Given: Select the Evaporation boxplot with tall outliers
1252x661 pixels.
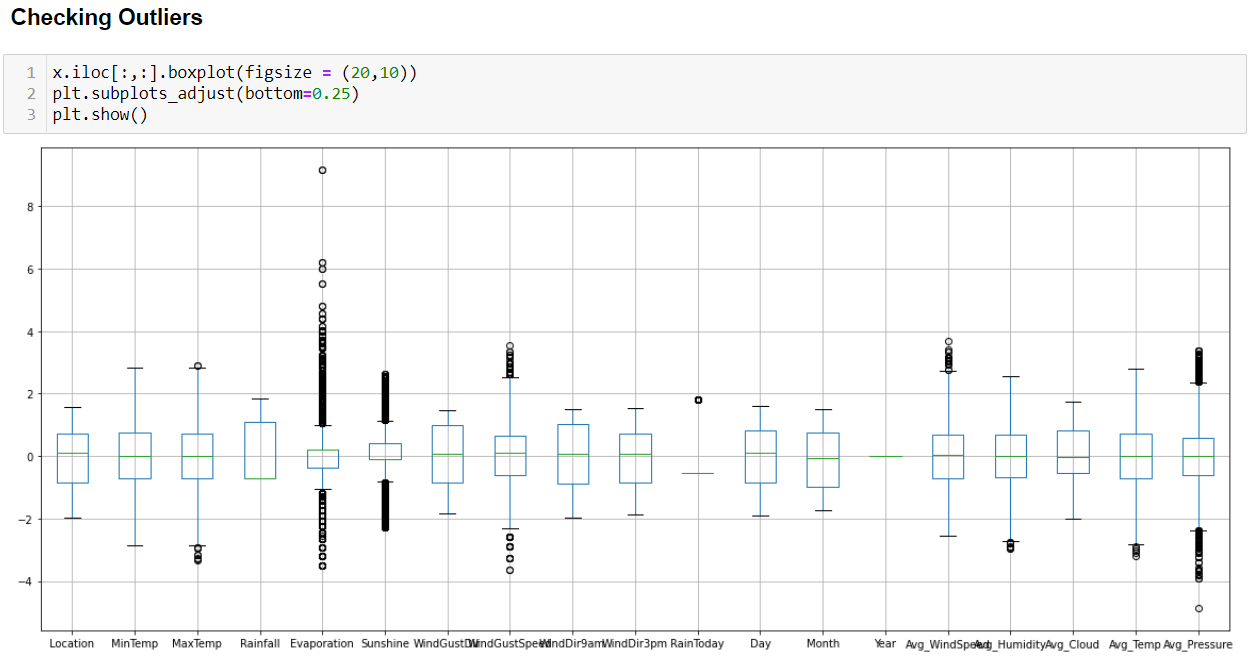Looking at the screenshot, I should (322, 457).
